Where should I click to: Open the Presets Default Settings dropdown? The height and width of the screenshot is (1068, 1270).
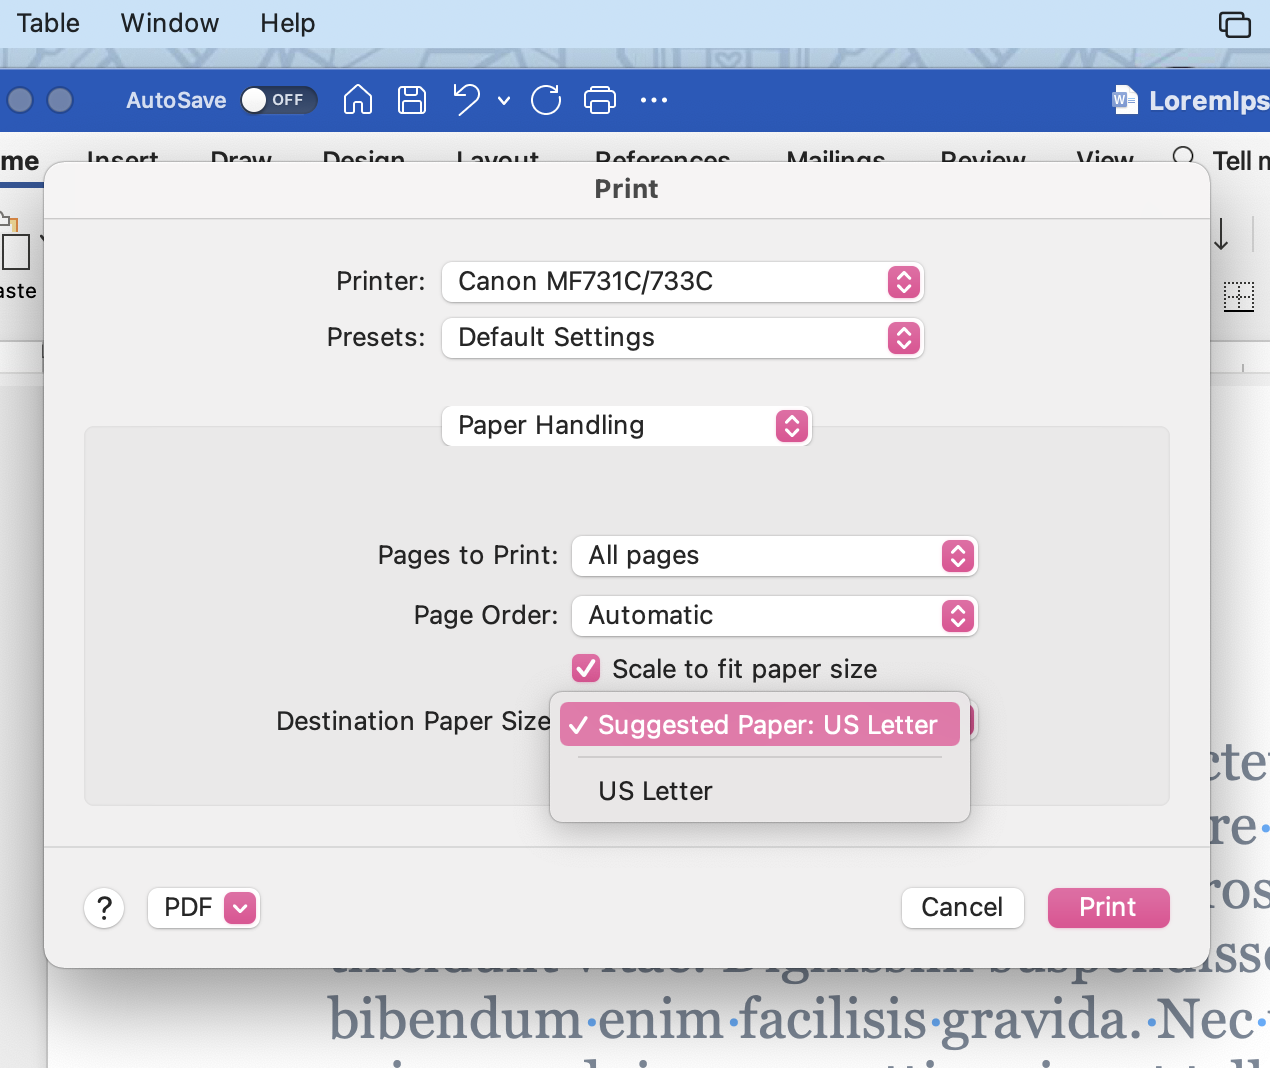[682, 338]
